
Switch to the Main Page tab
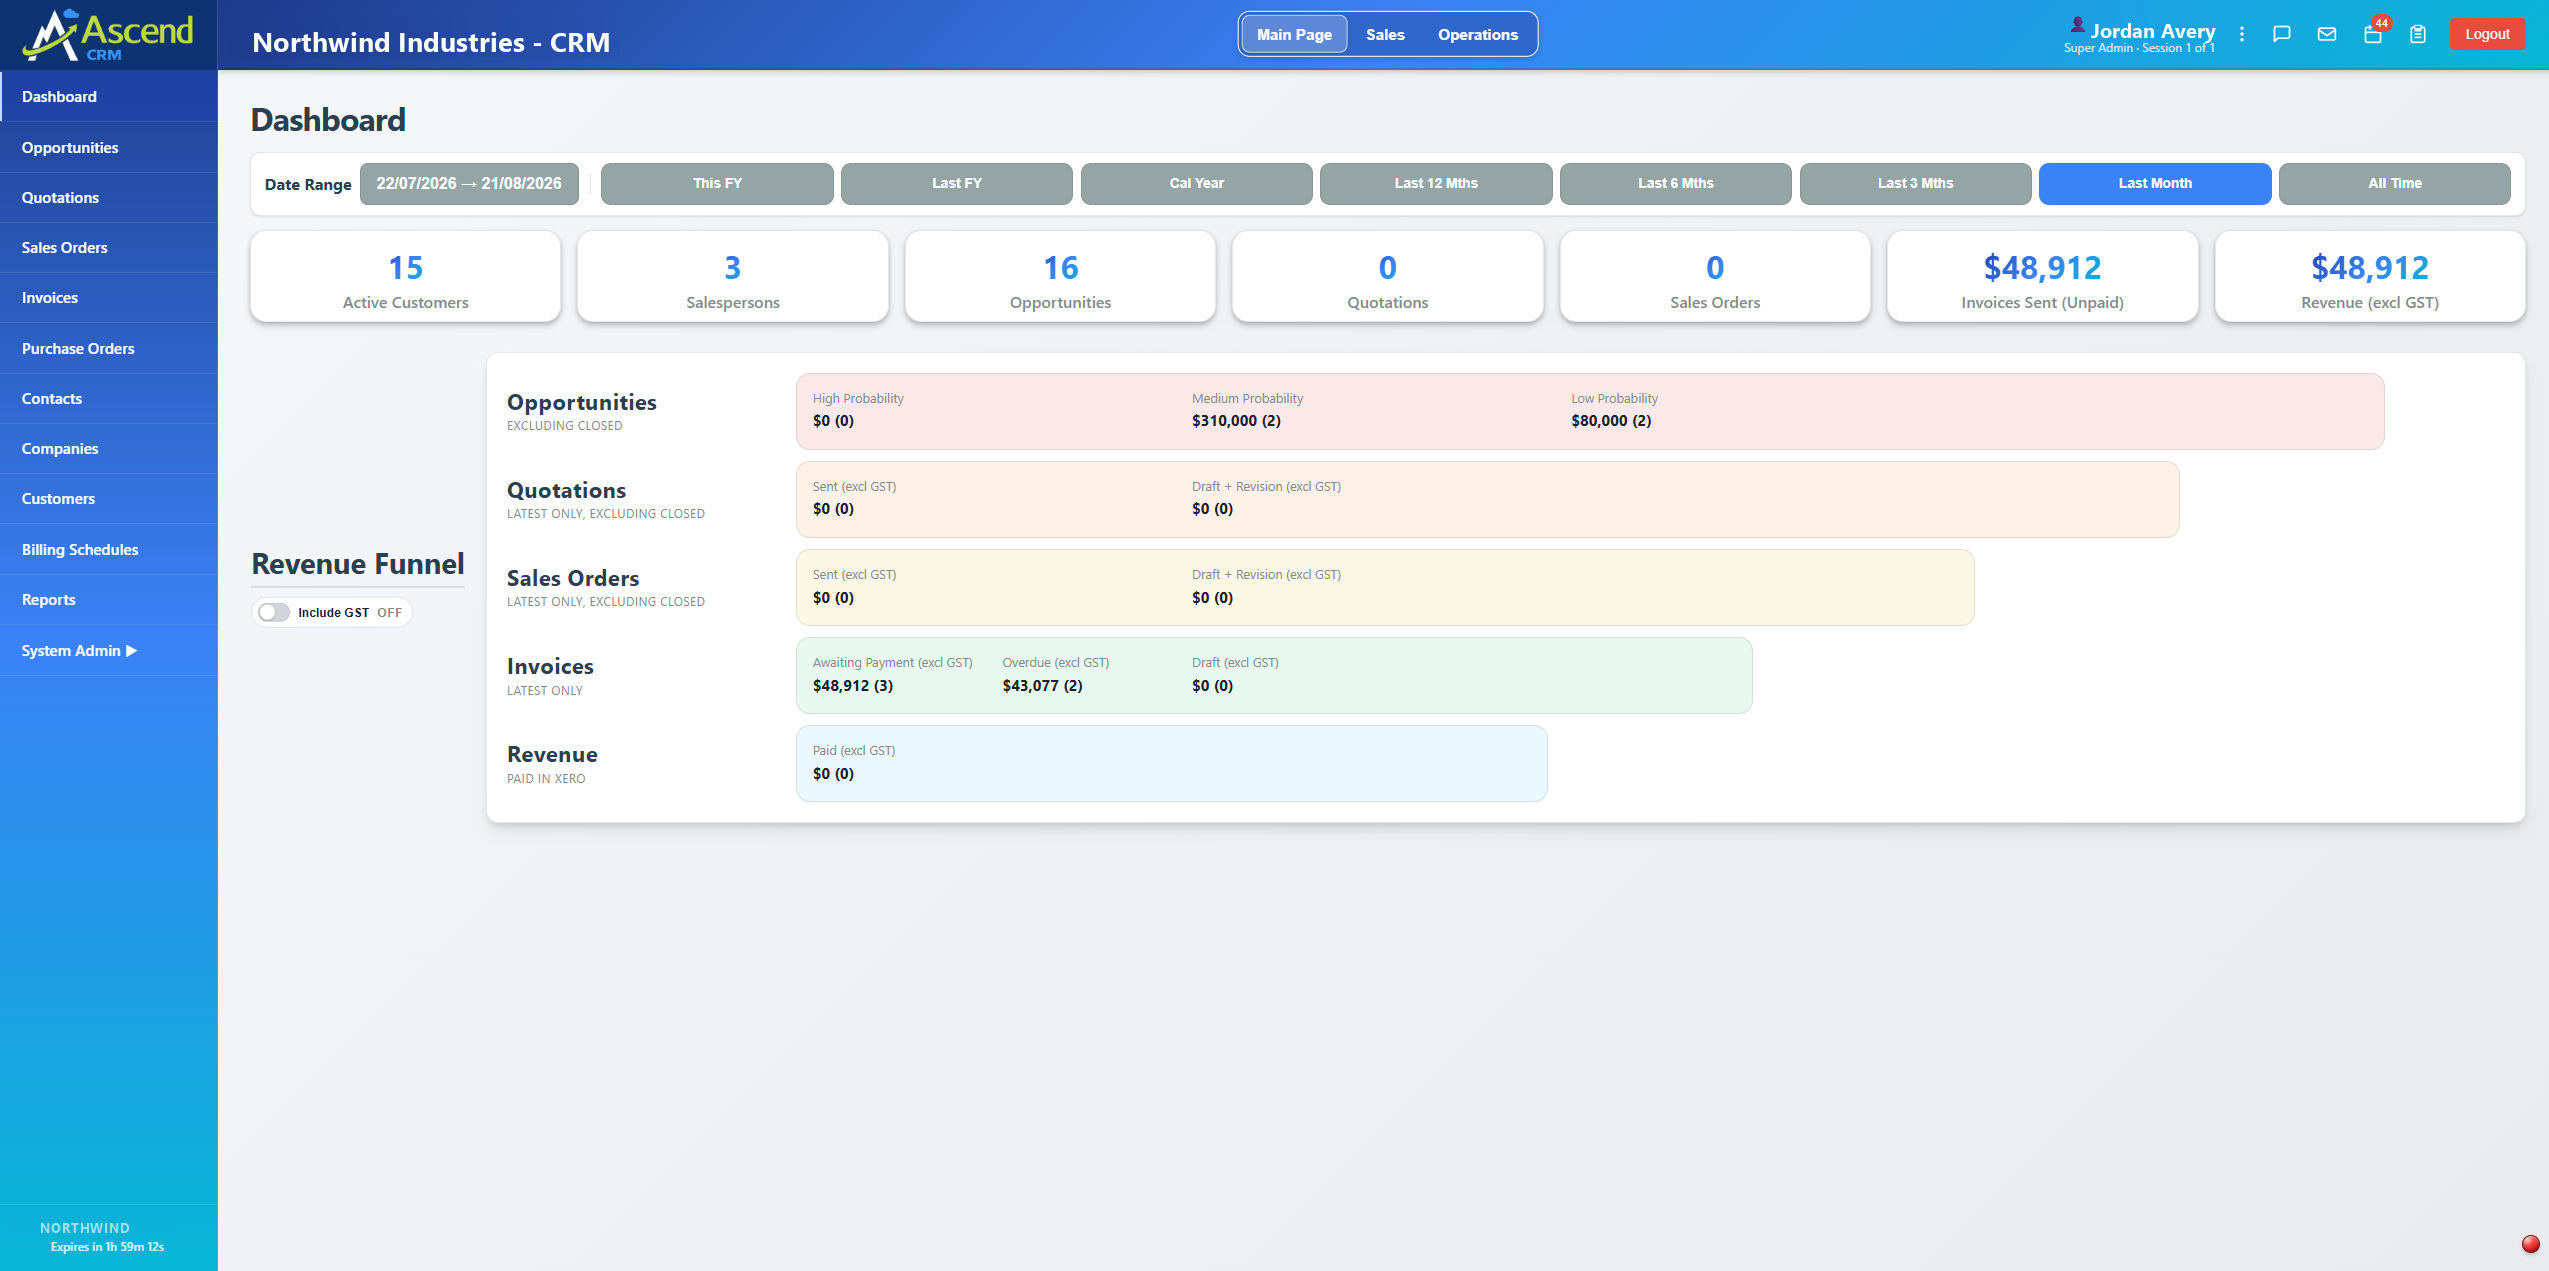pos(1294,34)
